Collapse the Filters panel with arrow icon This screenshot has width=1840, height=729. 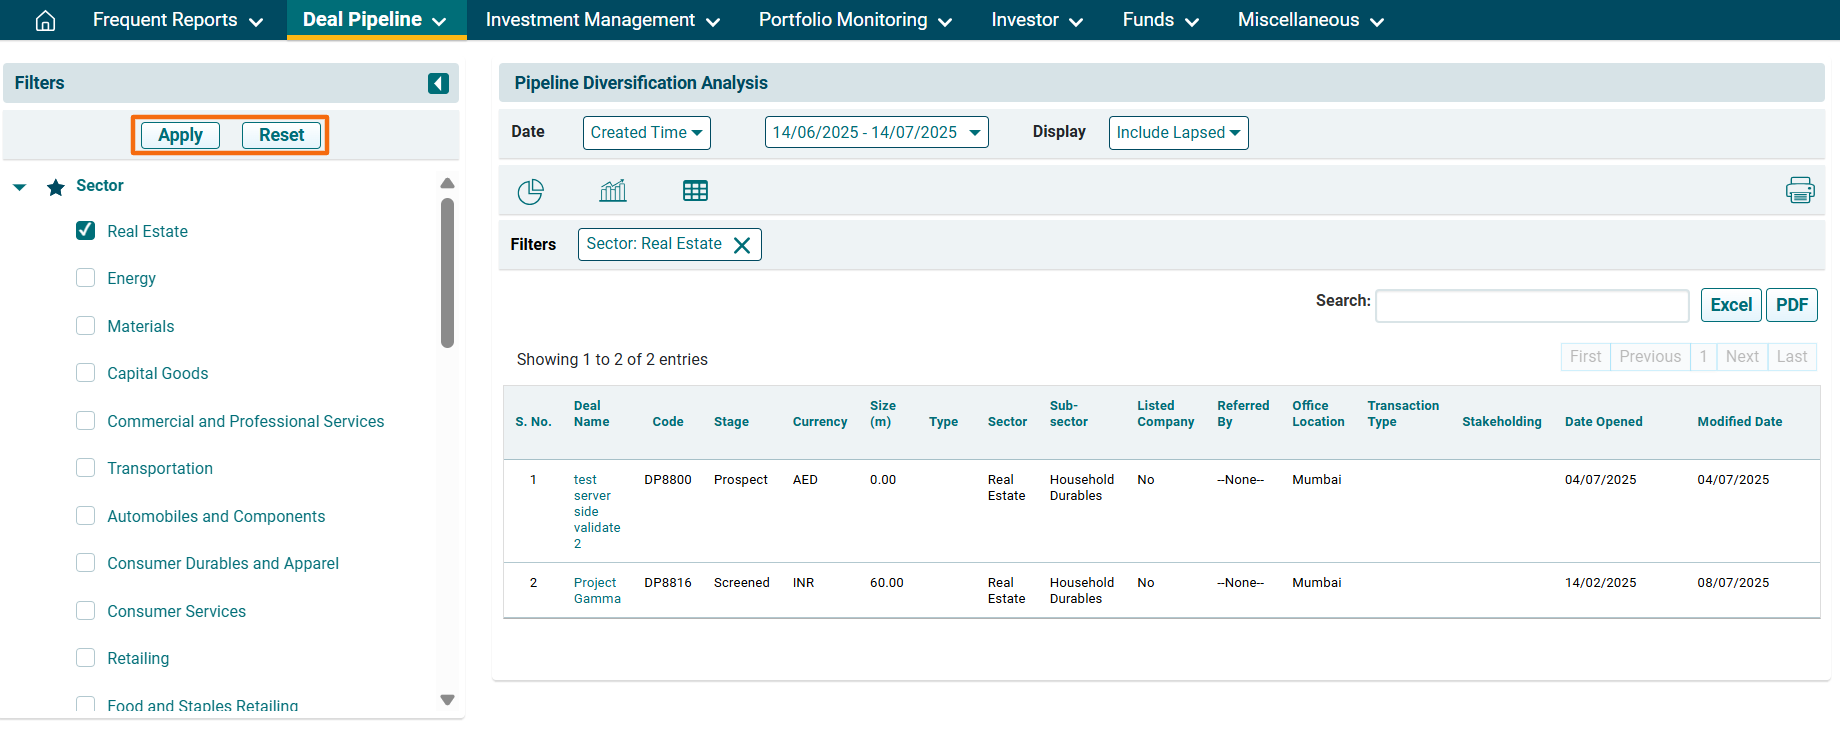coord(438,83)
